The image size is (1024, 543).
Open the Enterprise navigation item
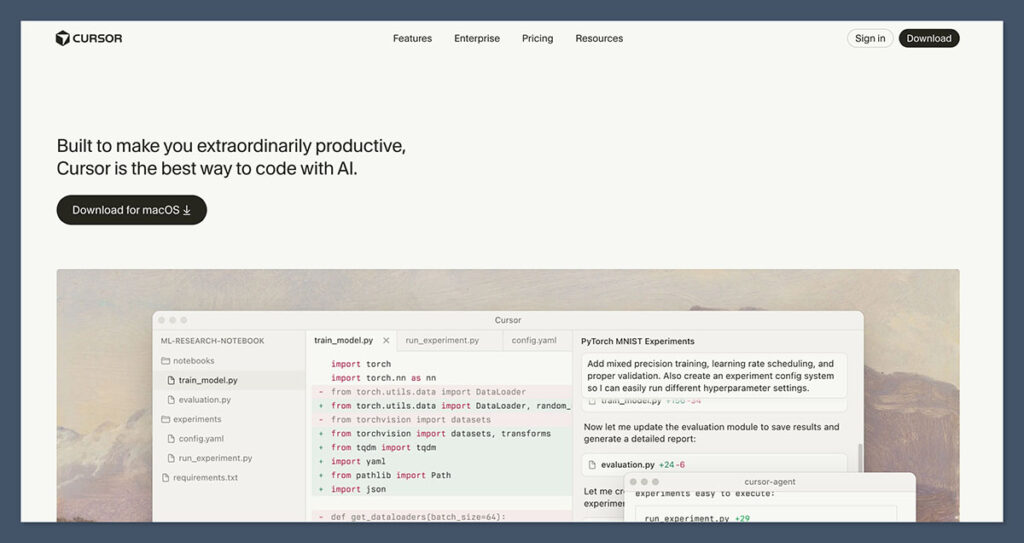click(x=477, y=39)
